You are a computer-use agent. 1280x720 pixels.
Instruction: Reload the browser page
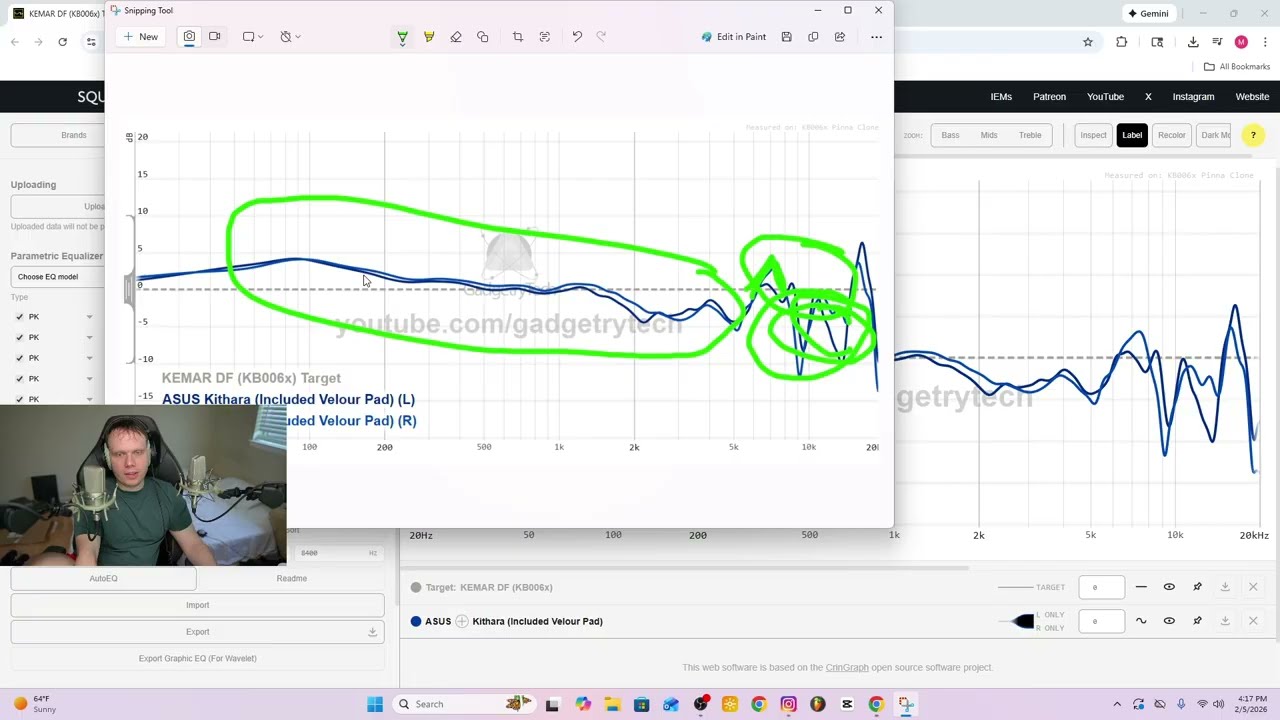click(x=62, y=42)
